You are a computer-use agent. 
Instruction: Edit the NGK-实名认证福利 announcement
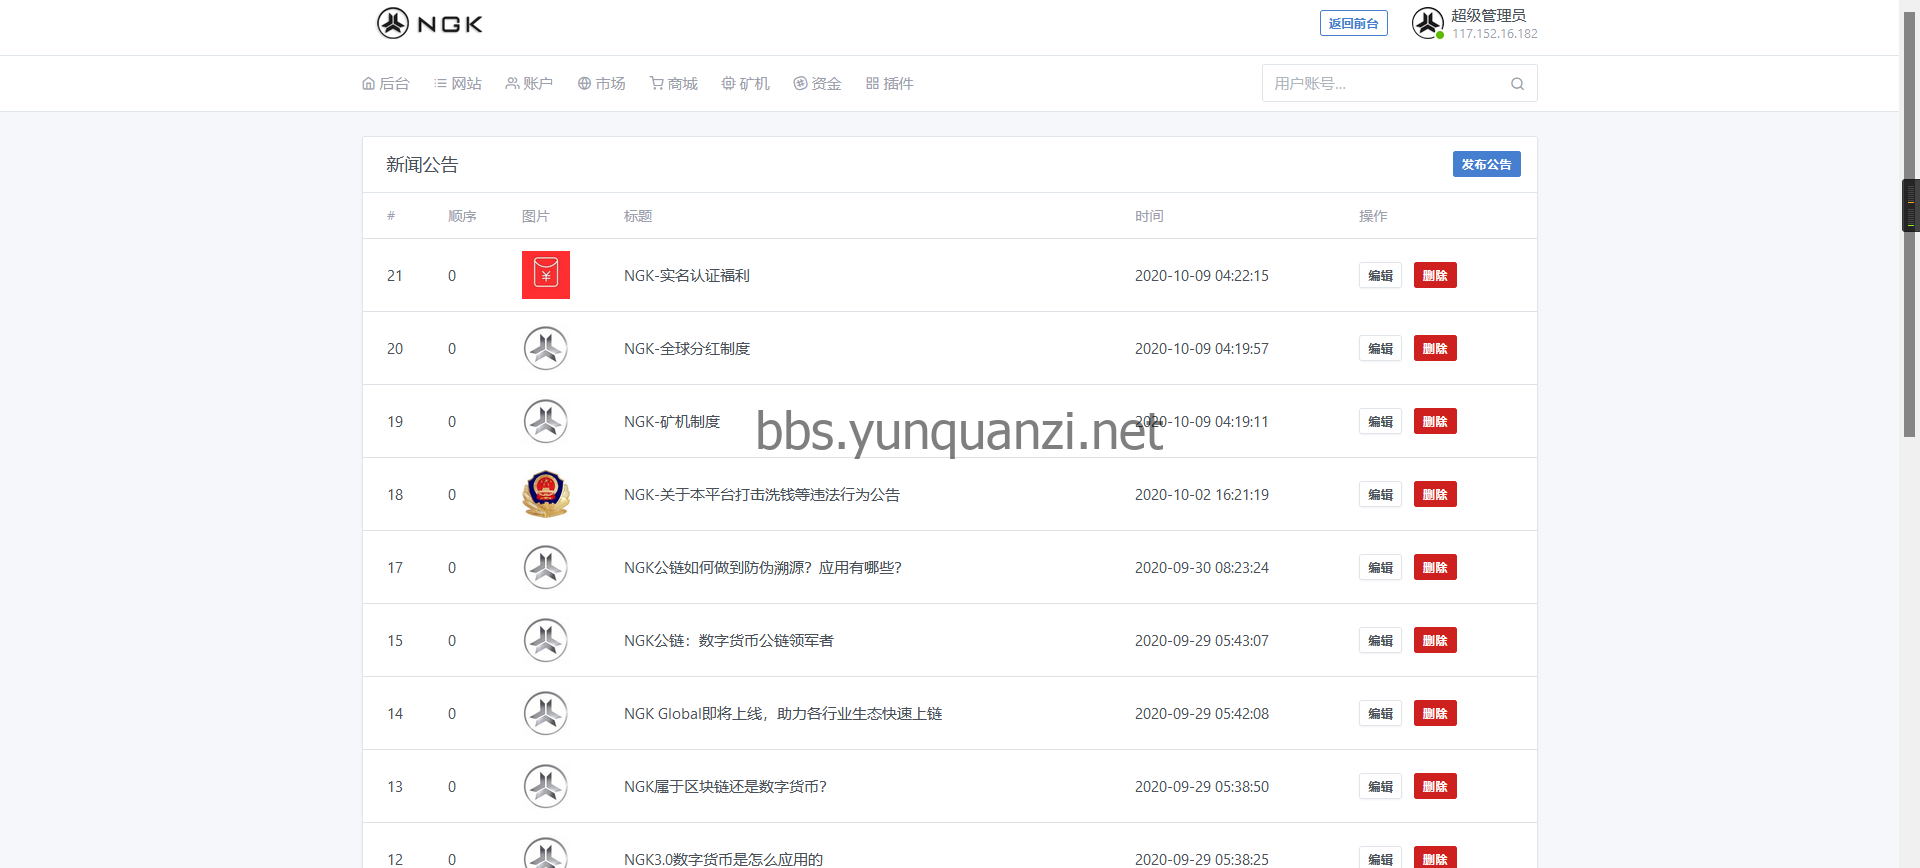[1380, 276]
